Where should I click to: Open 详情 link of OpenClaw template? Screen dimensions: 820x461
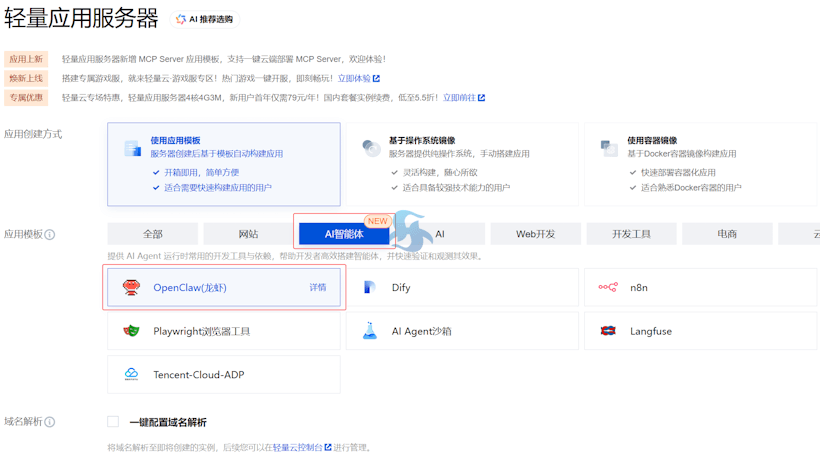(x=317, y=287)
